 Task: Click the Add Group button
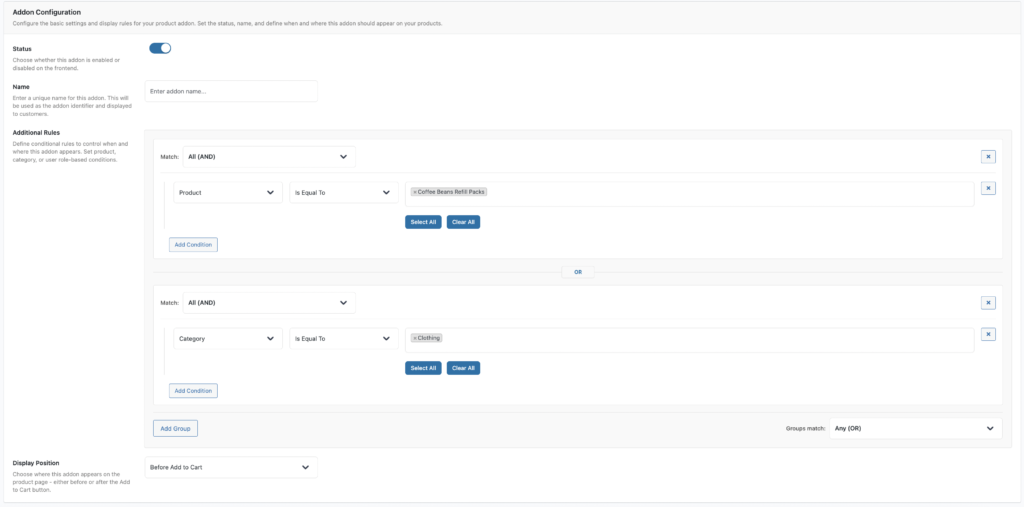pyautogui.click(x=176, y=428)
